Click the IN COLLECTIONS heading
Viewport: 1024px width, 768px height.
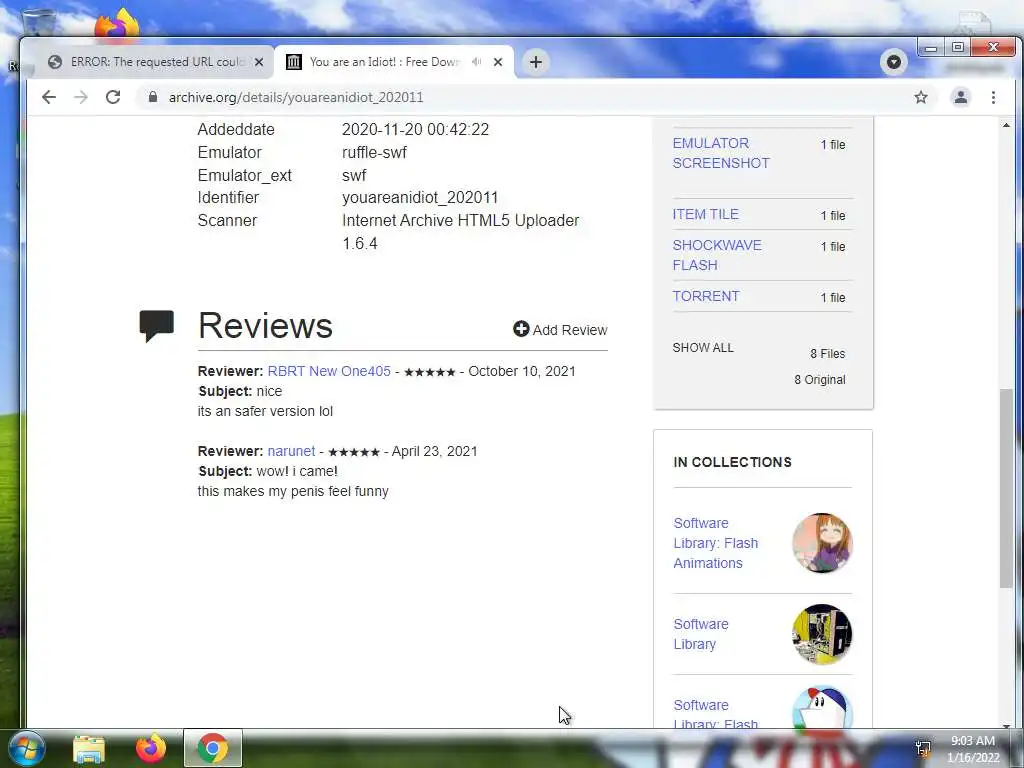(732, 462)
